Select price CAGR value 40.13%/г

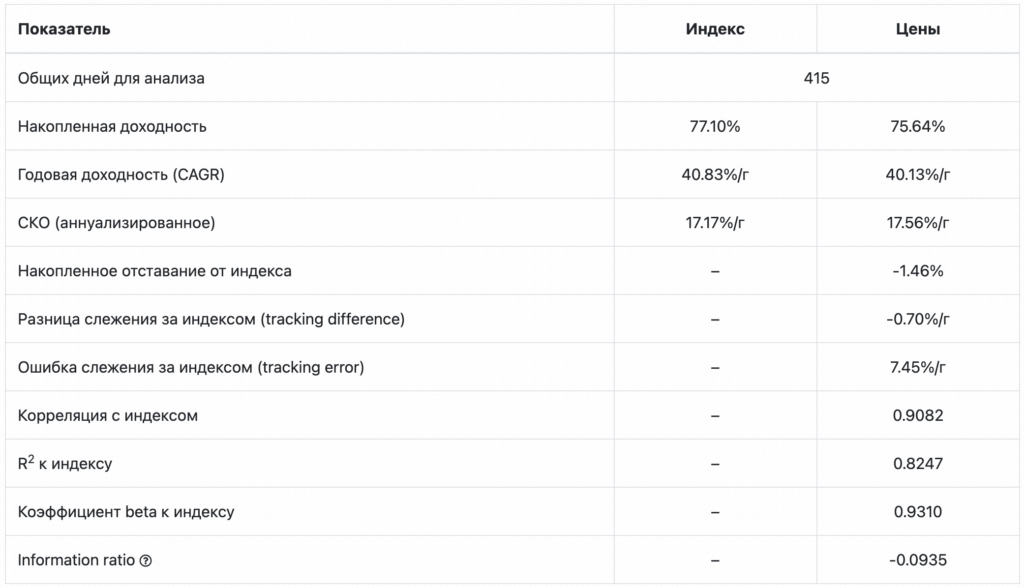[918, 174]
